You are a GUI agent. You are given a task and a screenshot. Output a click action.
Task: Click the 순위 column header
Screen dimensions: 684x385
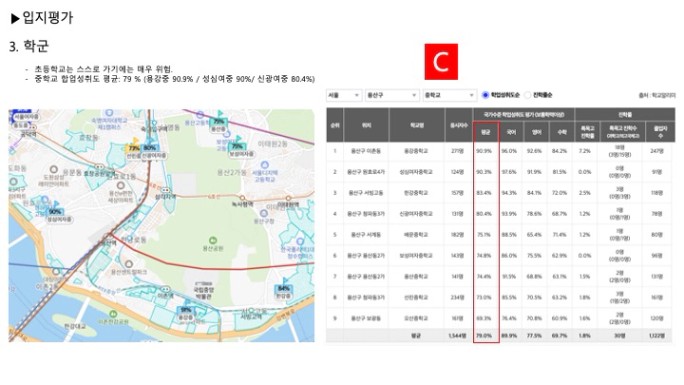335,125
